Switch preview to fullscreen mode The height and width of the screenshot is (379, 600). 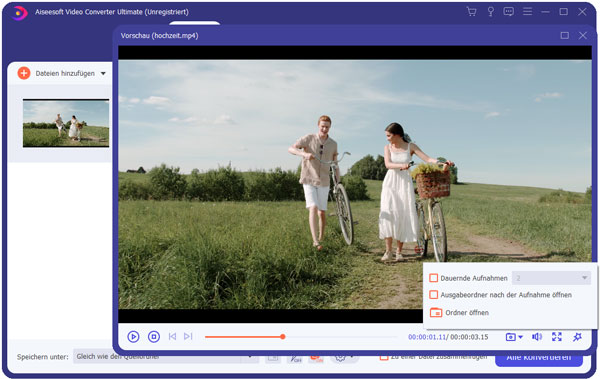click(x=557, y=337)
